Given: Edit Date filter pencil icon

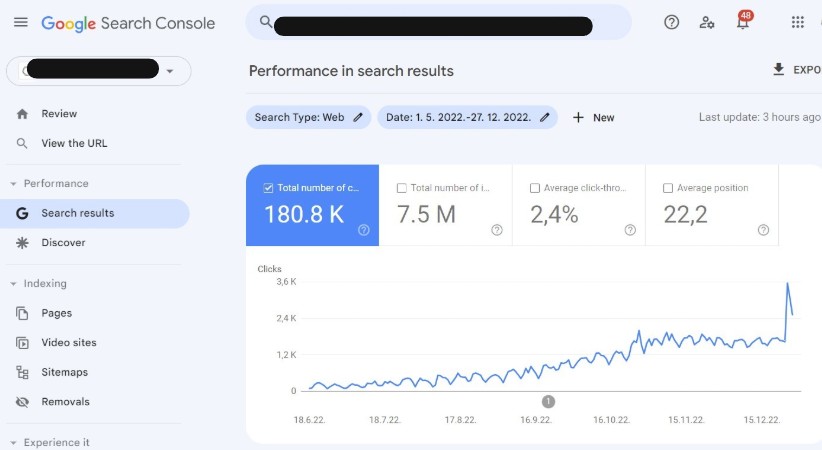Looking at the screenshot, I should [545, 117].
